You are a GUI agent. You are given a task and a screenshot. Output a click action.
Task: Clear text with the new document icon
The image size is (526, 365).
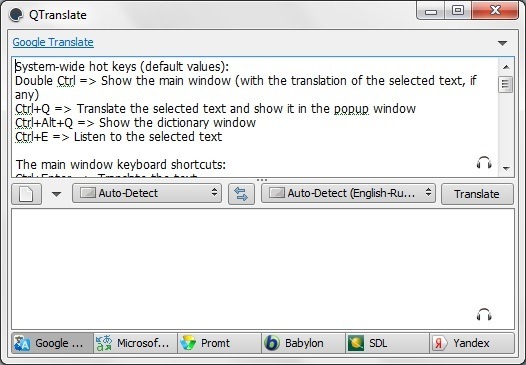27,194
